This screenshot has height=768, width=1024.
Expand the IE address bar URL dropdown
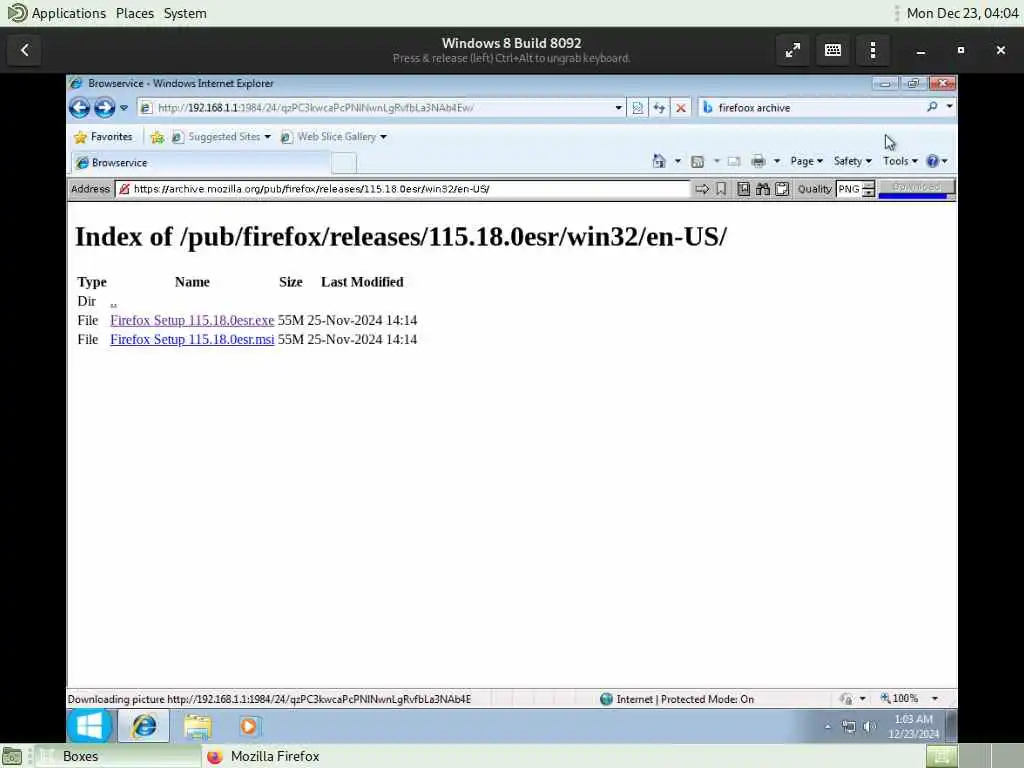[x=618, y=108]
